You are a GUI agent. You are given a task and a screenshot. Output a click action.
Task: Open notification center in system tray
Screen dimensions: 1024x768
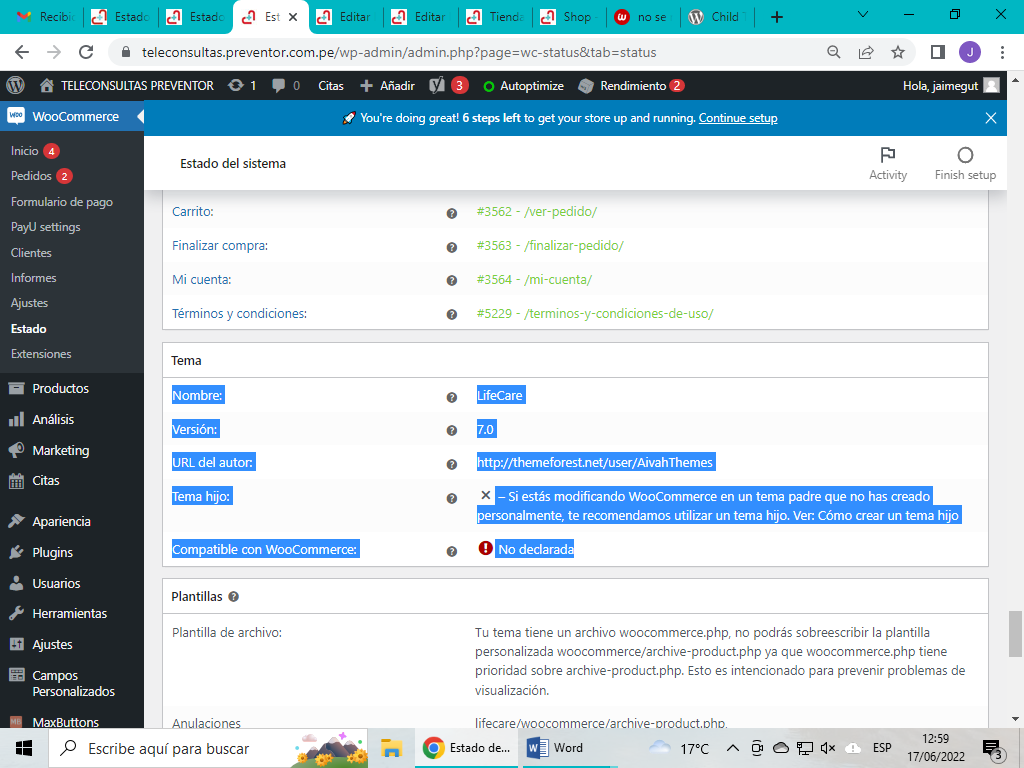click(x=992, y=748)
